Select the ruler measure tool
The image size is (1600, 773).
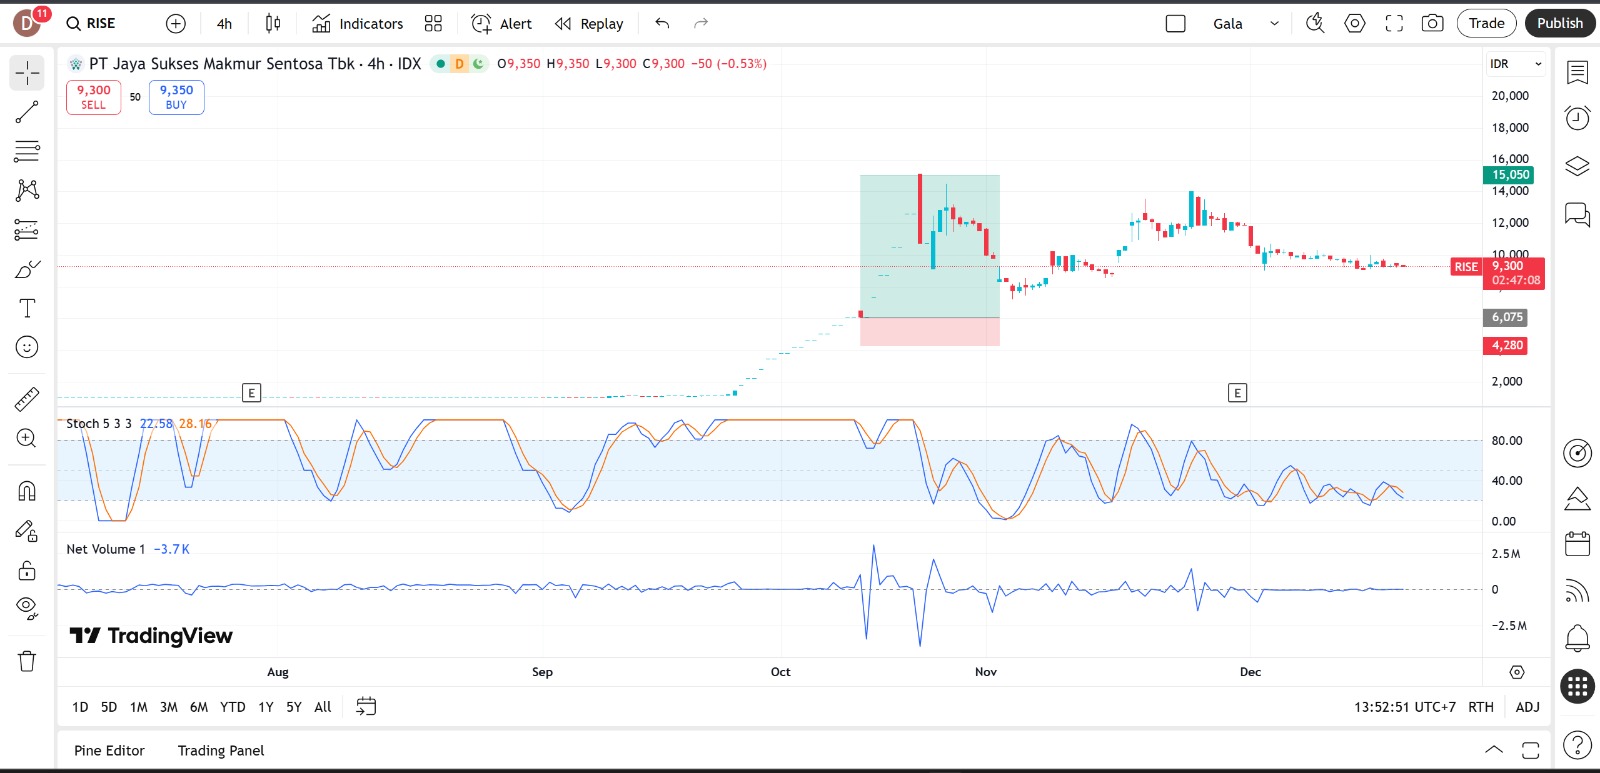(27, 400)
